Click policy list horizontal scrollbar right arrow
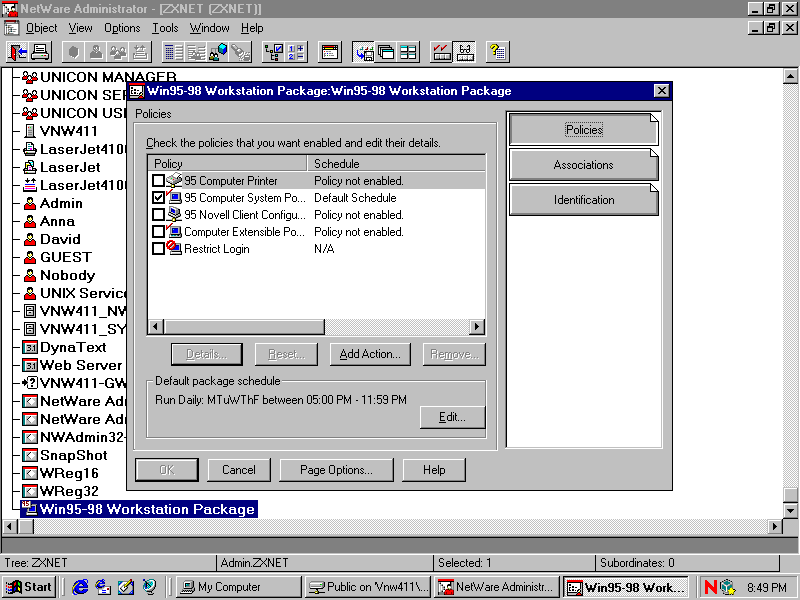Image resolution: width=800 pixels, height=600 pixels. 477,327
